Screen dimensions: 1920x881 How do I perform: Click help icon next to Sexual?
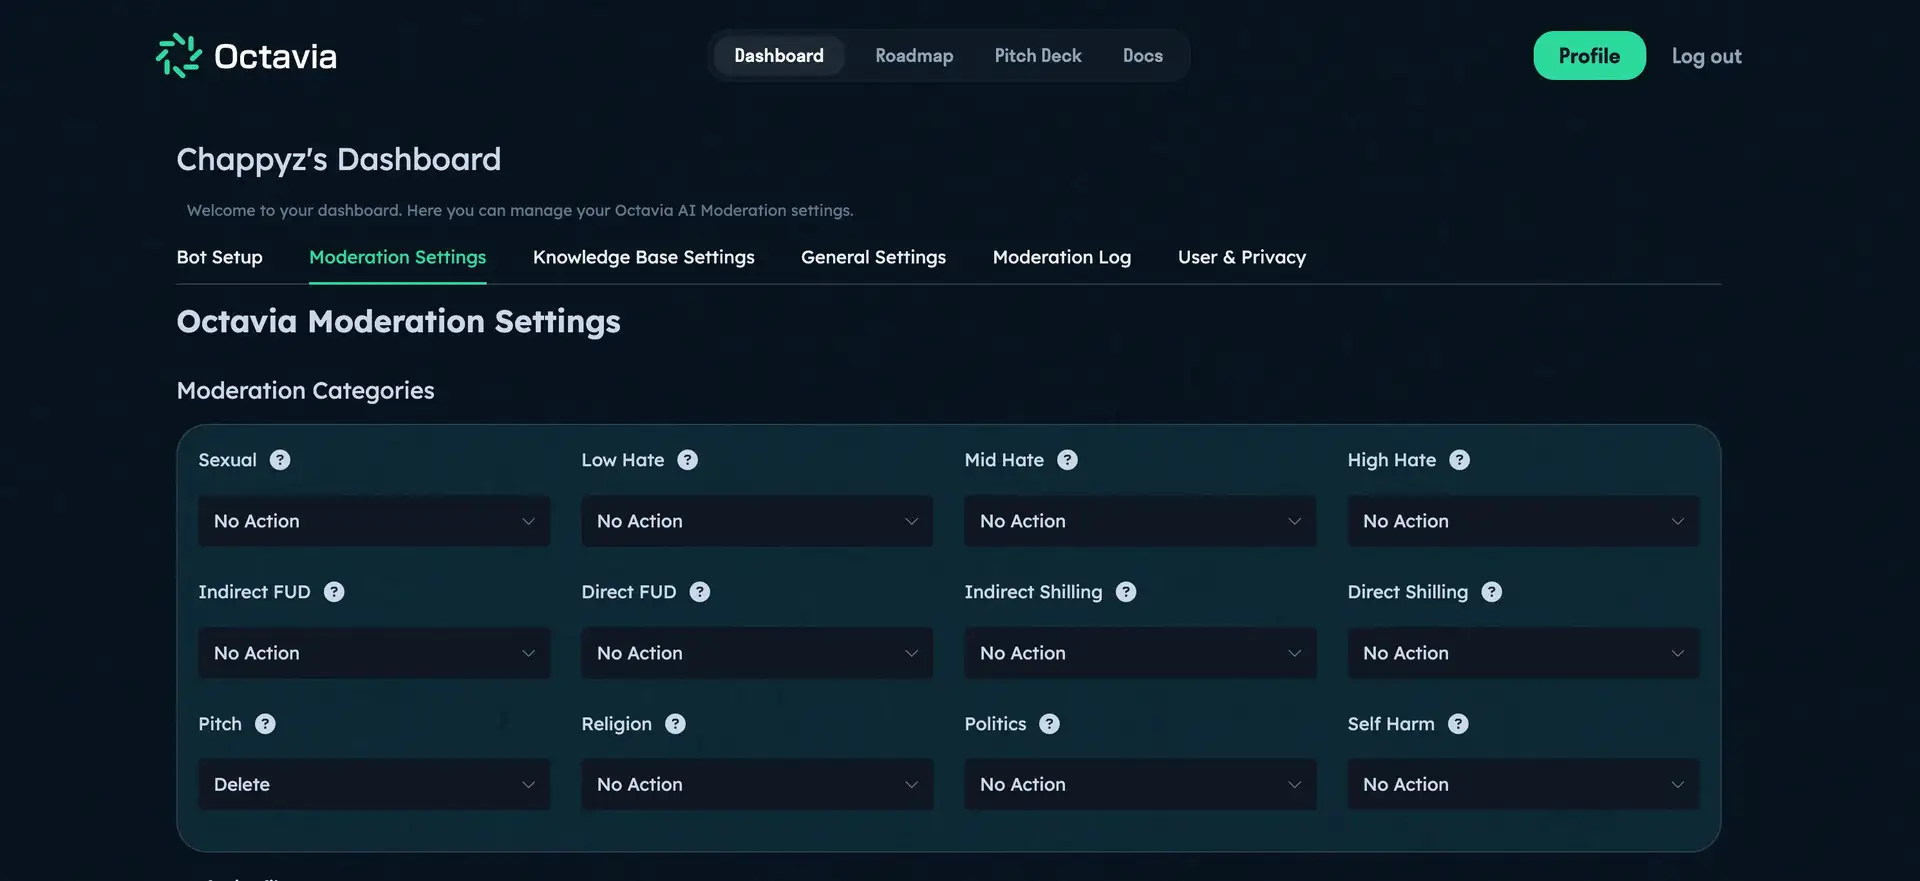coord(280,460)
